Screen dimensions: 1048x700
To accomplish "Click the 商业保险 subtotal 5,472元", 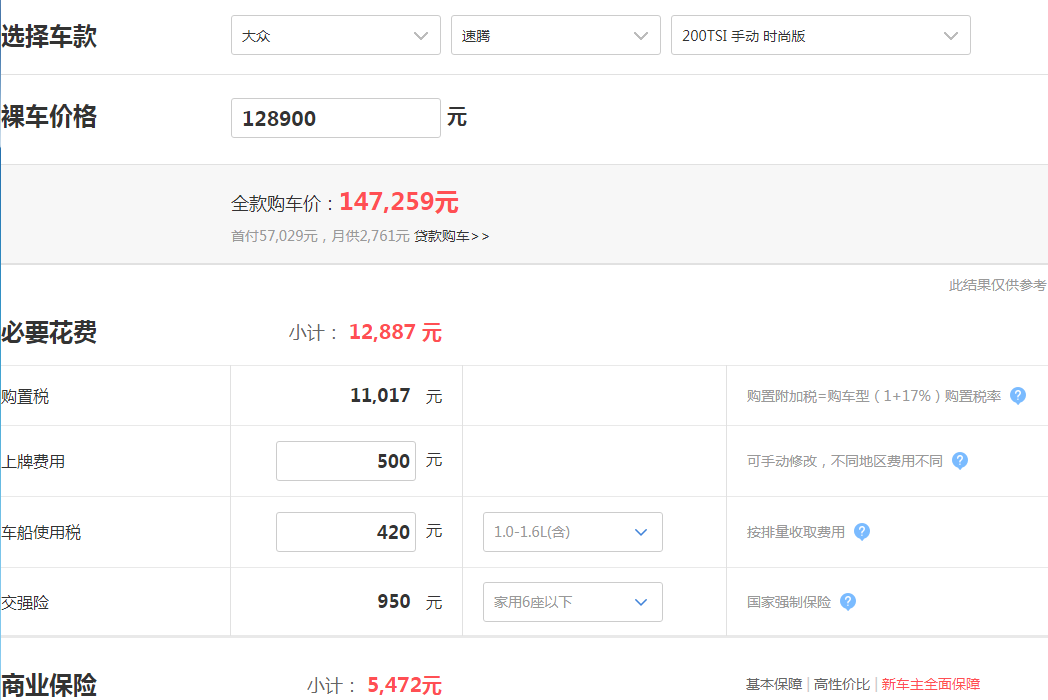I will click(404, 685).
